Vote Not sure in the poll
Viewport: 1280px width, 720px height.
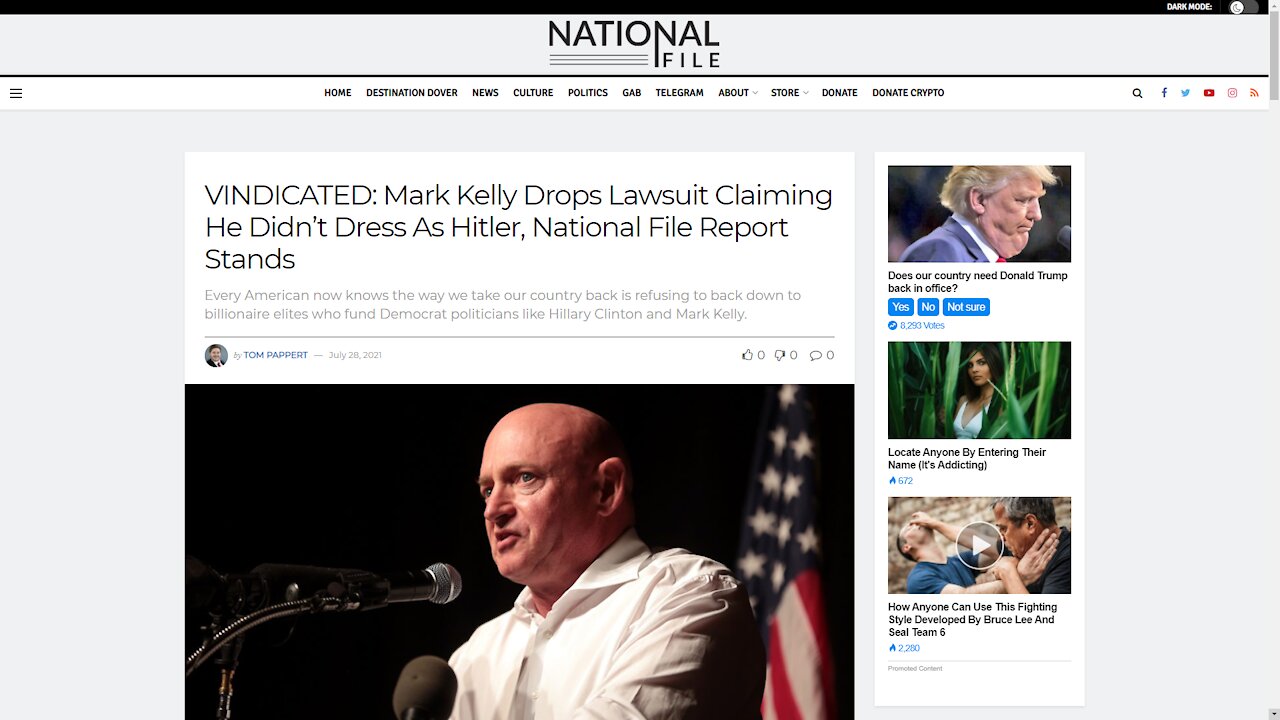[x=966, y=307]
